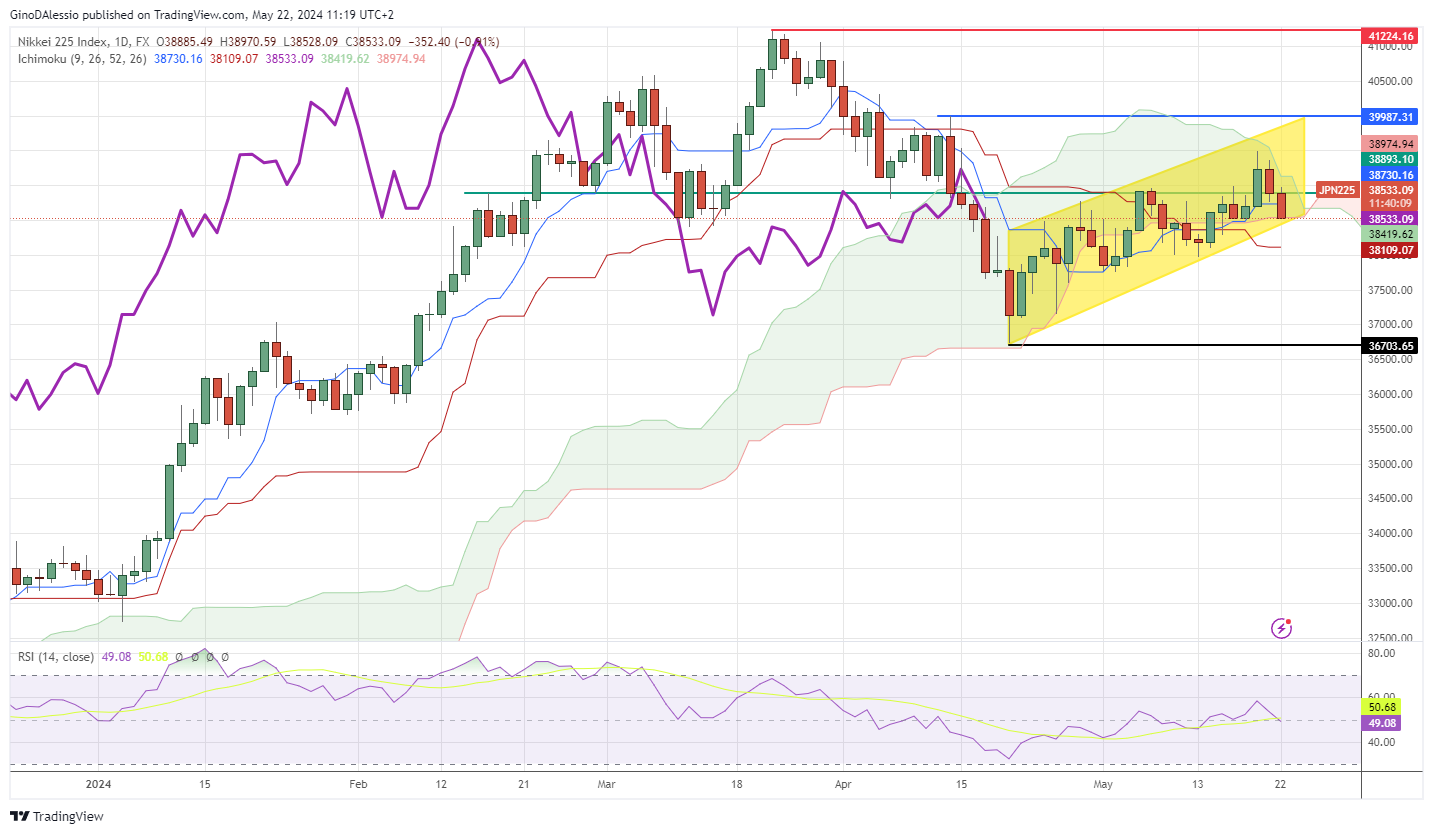Toggle the second crossed-circle icon in the RSI row
Image resolution: width=1433 pixels, height=834 pixels.
pos(194,657)
